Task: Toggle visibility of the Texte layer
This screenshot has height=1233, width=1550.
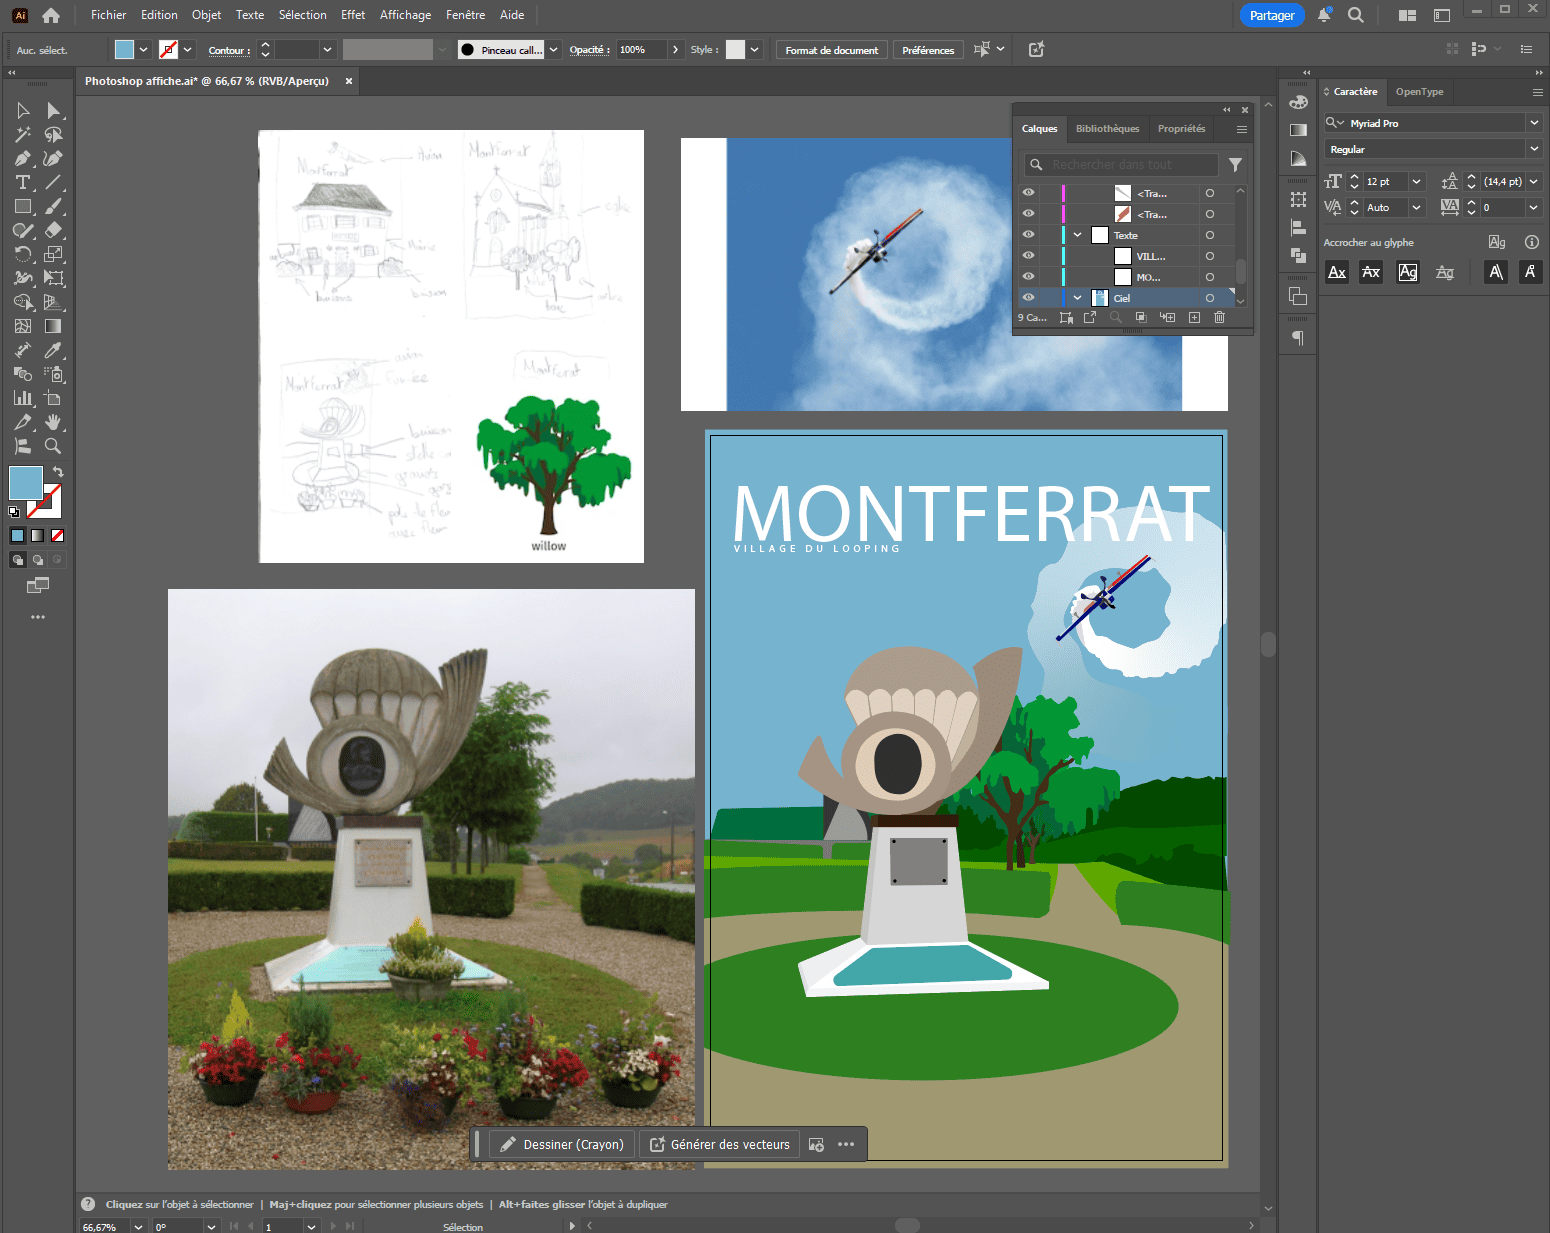Action: [x=1028, y=235]
